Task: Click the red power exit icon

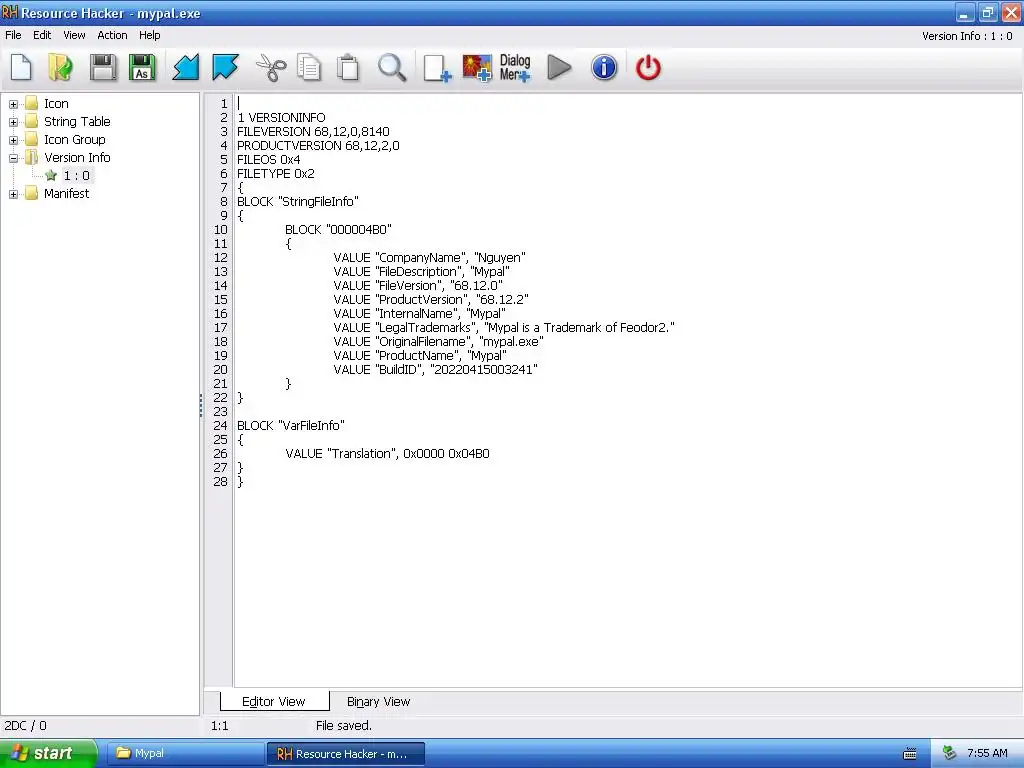Action: pyautogui.click(x=648, y=67)
